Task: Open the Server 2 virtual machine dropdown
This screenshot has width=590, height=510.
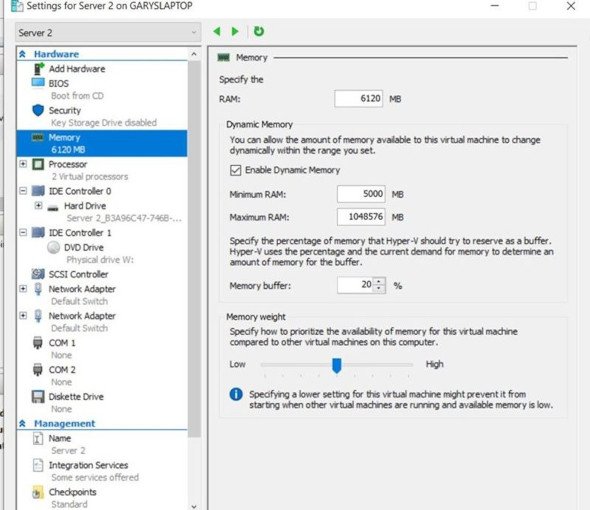Action: tap(108, 32)
